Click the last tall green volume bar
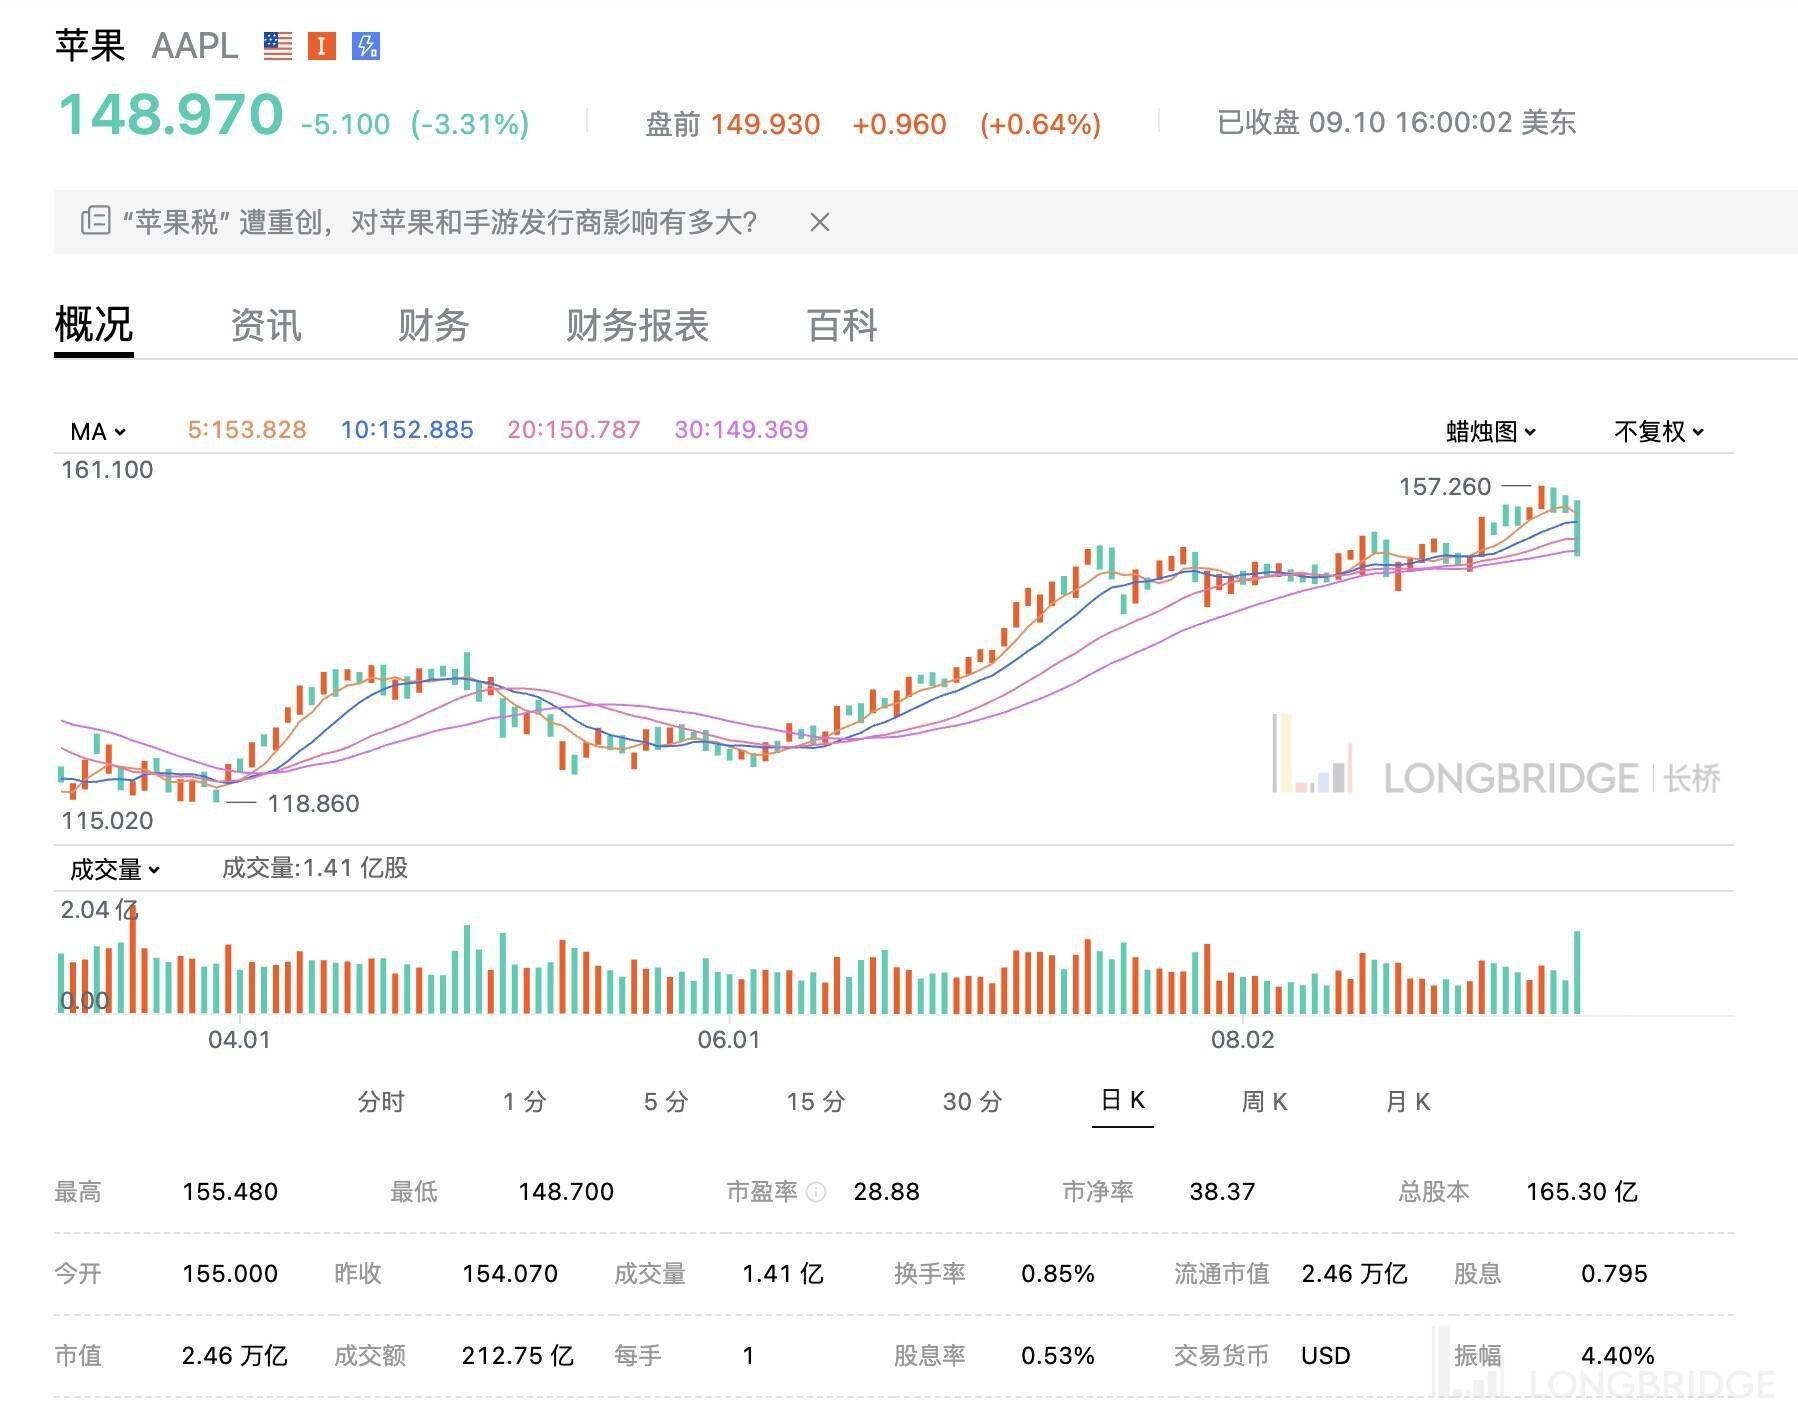This screenshot has height=1420, width=1798. point(1578,973)
